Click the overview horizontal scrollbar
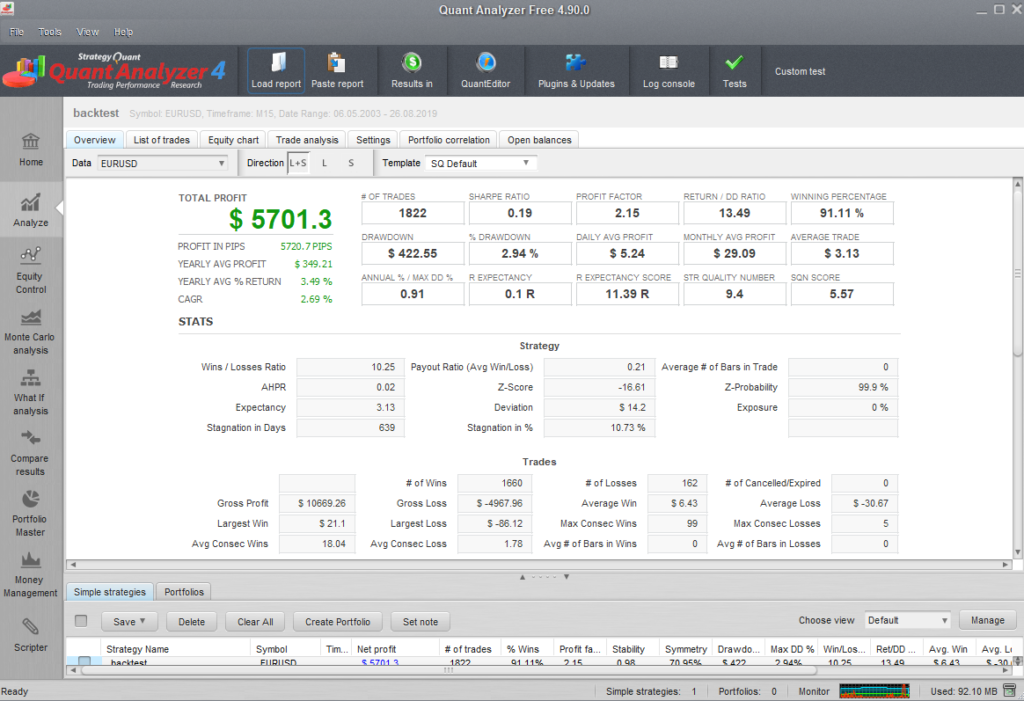1024x701 pixels. tap(539, 564)
